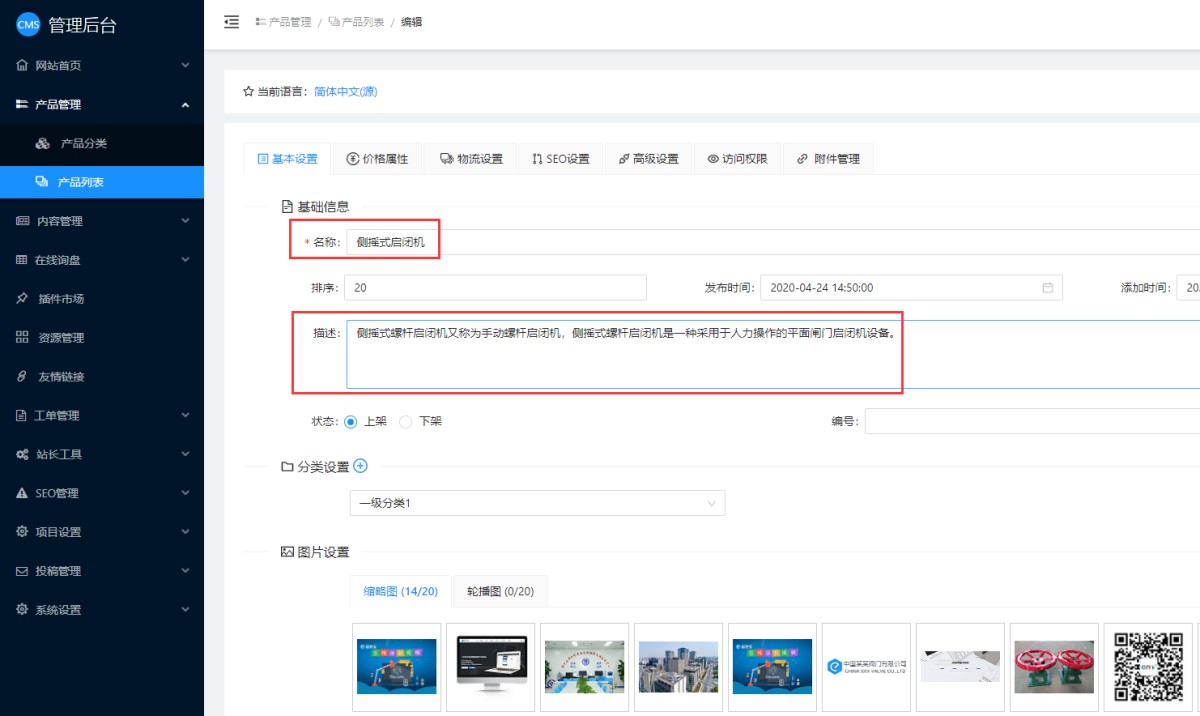Image resolution: width=1200 pixels, height=716 pixels.
Task: Open the 一级分类1 dropdown
Action: coord(537,503)
